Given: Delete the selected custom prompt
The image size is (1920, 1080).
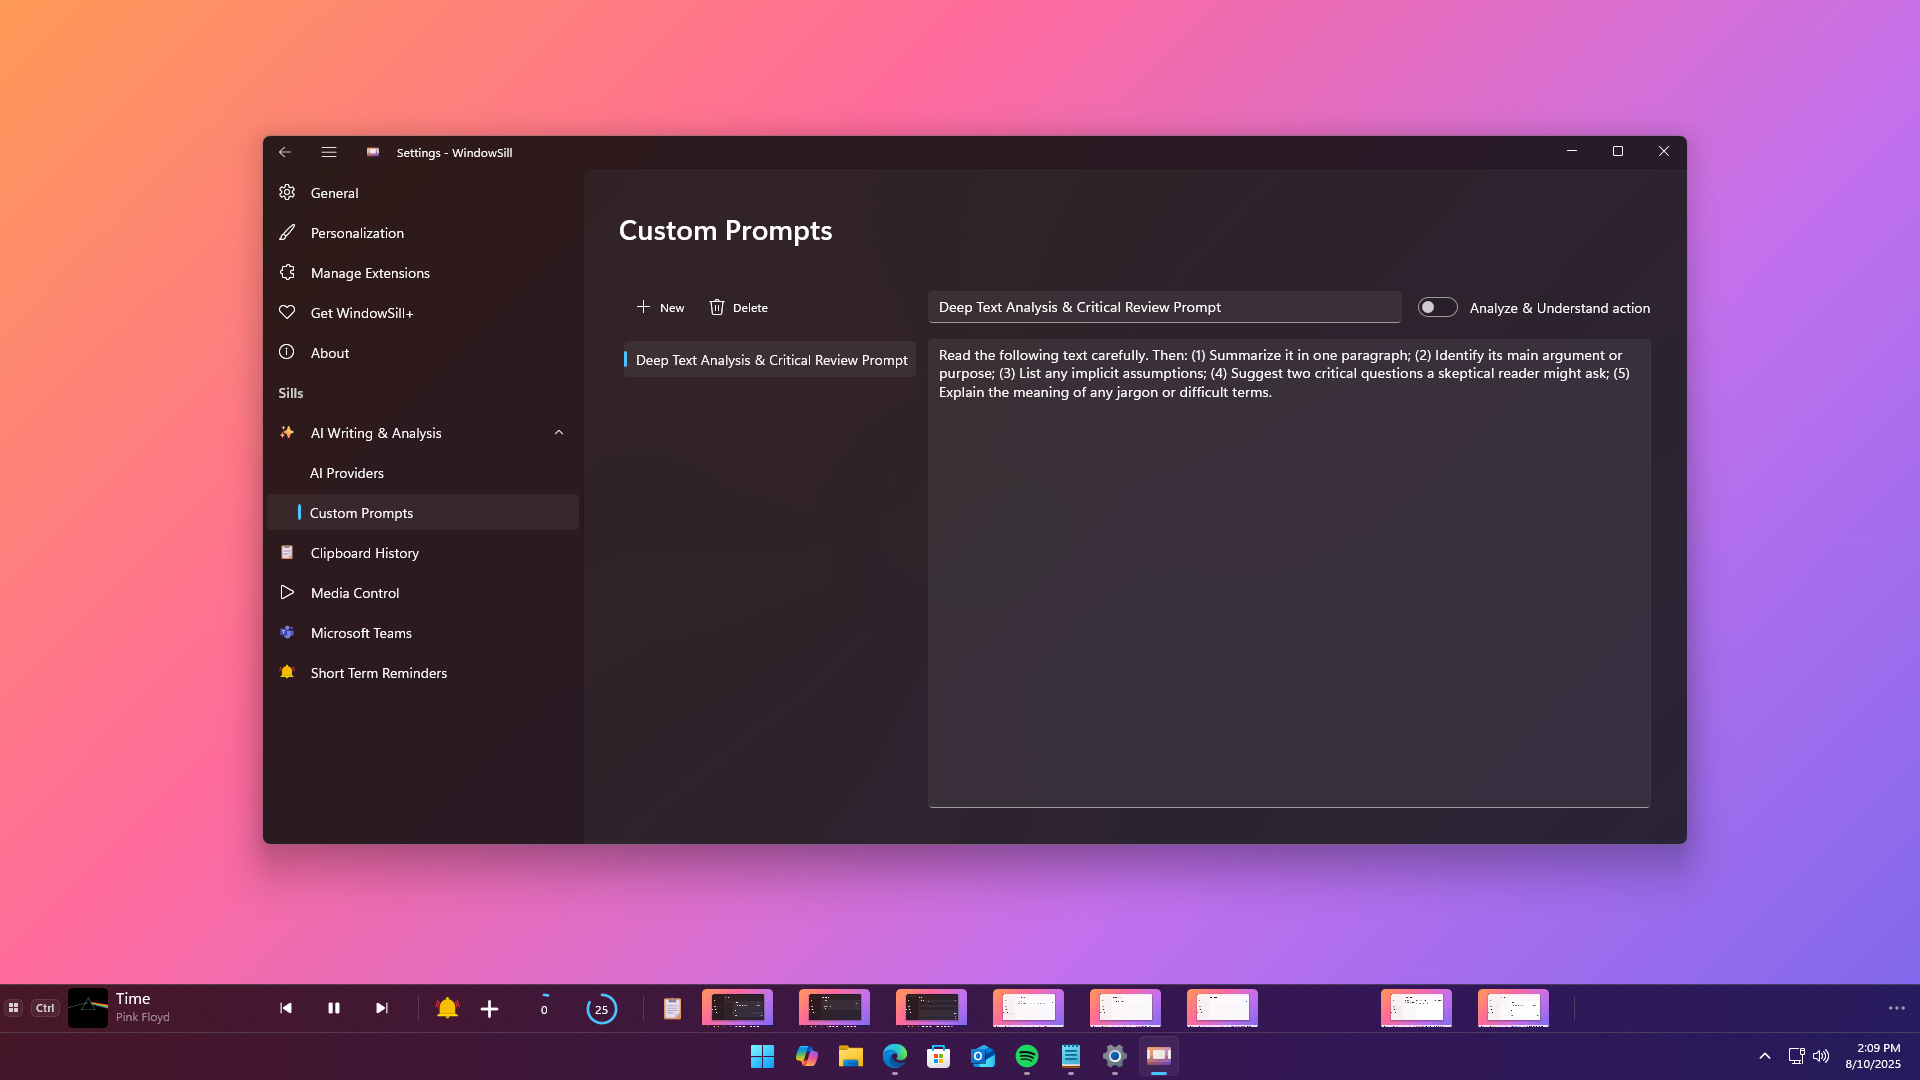Looking at the screenshot, I should (x=738, y=307).
